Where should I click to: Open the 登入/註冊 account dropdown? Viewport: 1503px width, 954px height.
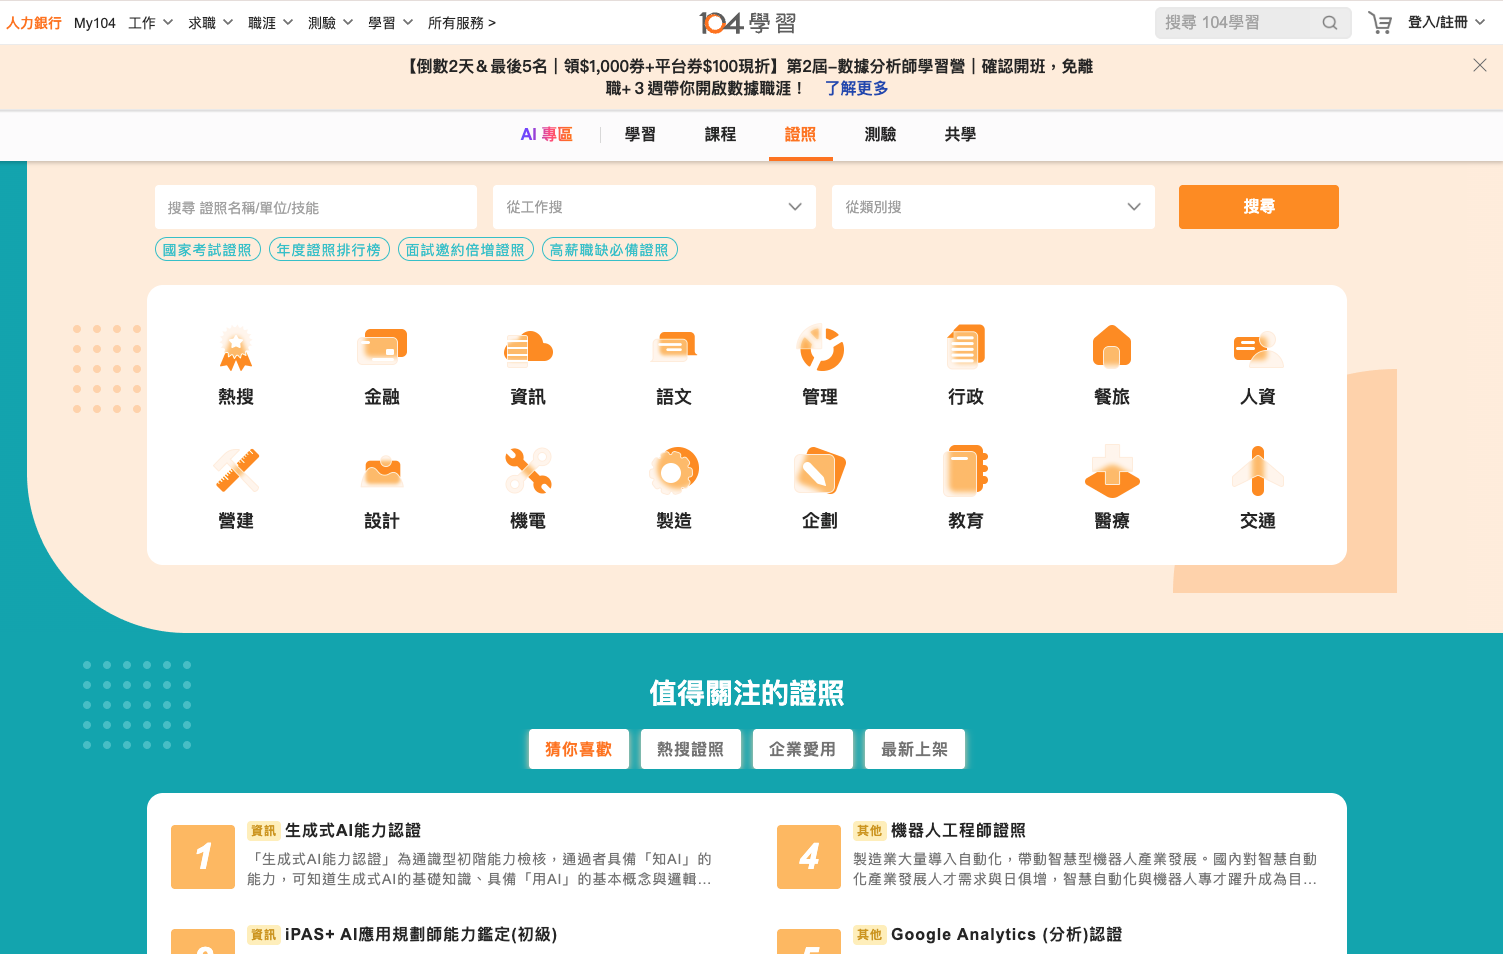(x=1446, y=23)
